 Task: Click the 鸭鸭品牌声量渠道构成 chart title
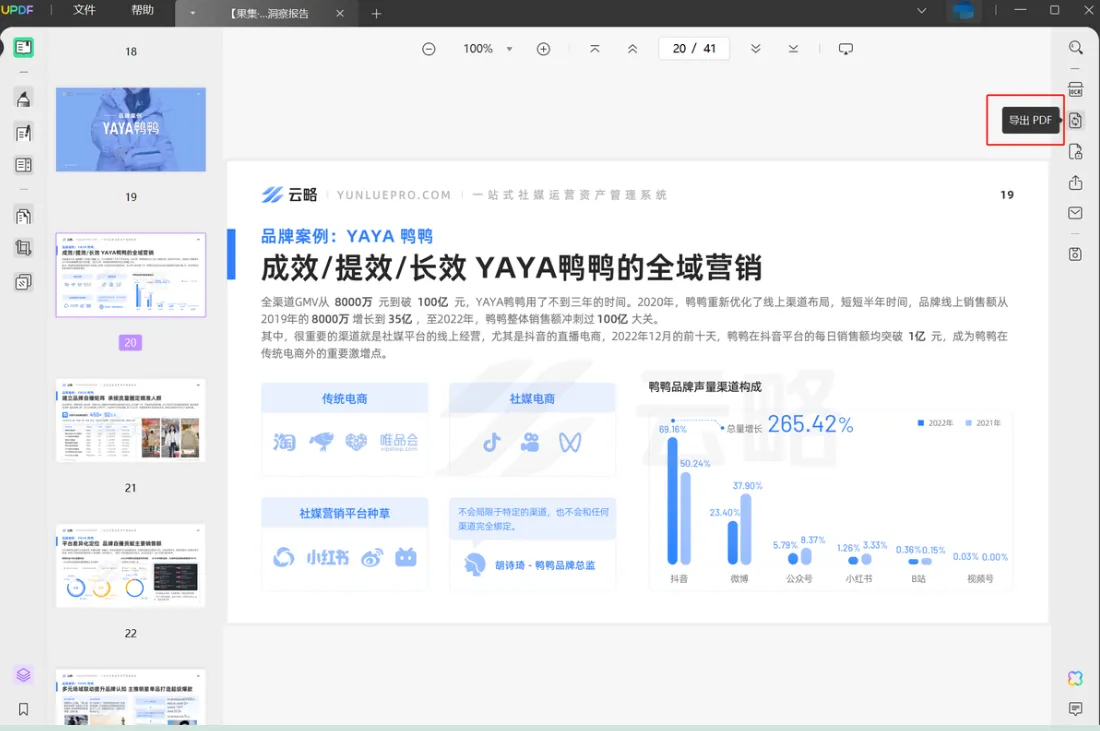pyautogui.click(x=705, y=387)
